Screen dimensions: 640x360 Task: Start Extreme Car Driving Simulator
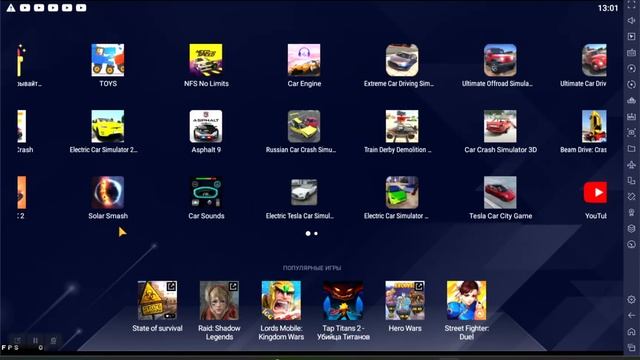click(x=402, y=60)
